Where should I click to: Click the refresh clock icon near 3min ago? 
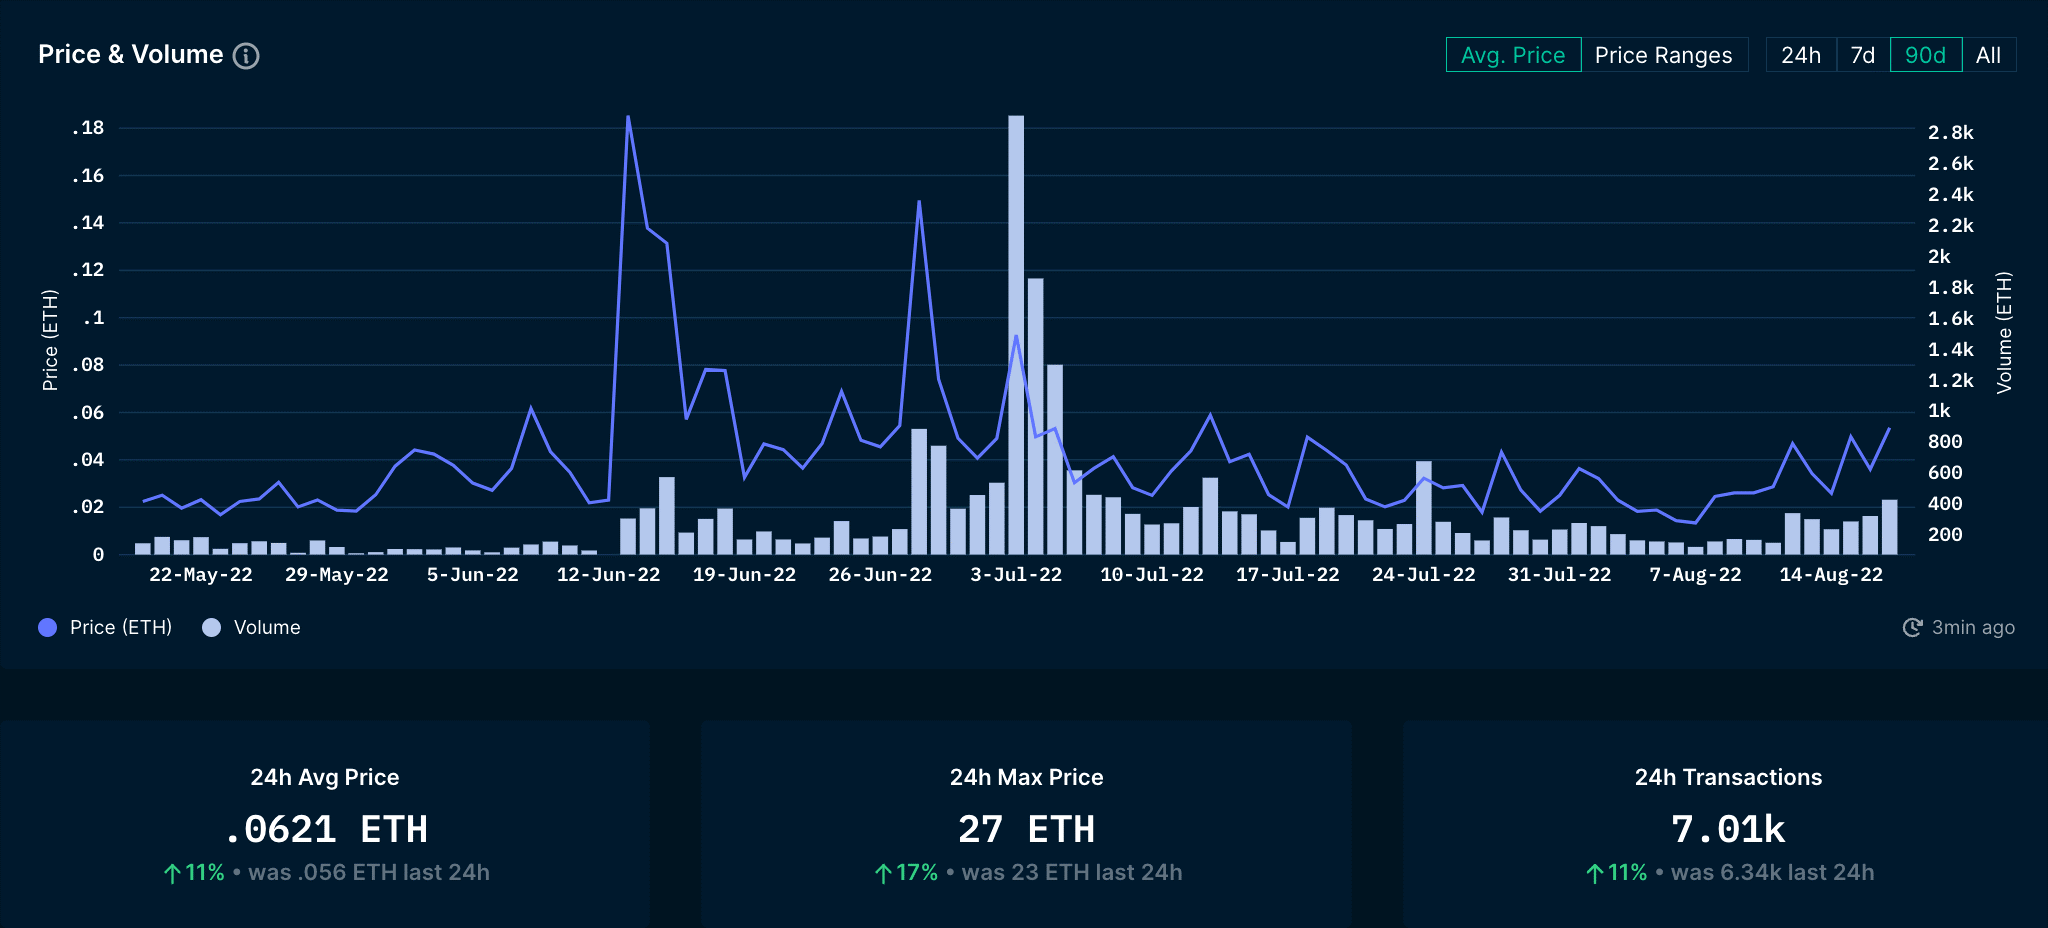[x=1912, y=627]
